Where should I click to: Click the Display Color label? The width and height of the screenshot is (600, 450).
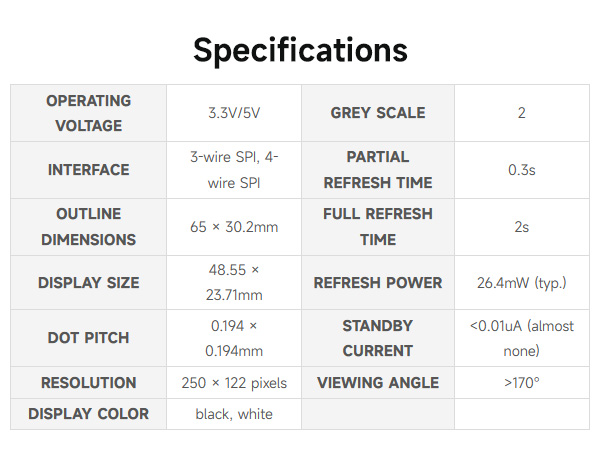tap(89, 414)
